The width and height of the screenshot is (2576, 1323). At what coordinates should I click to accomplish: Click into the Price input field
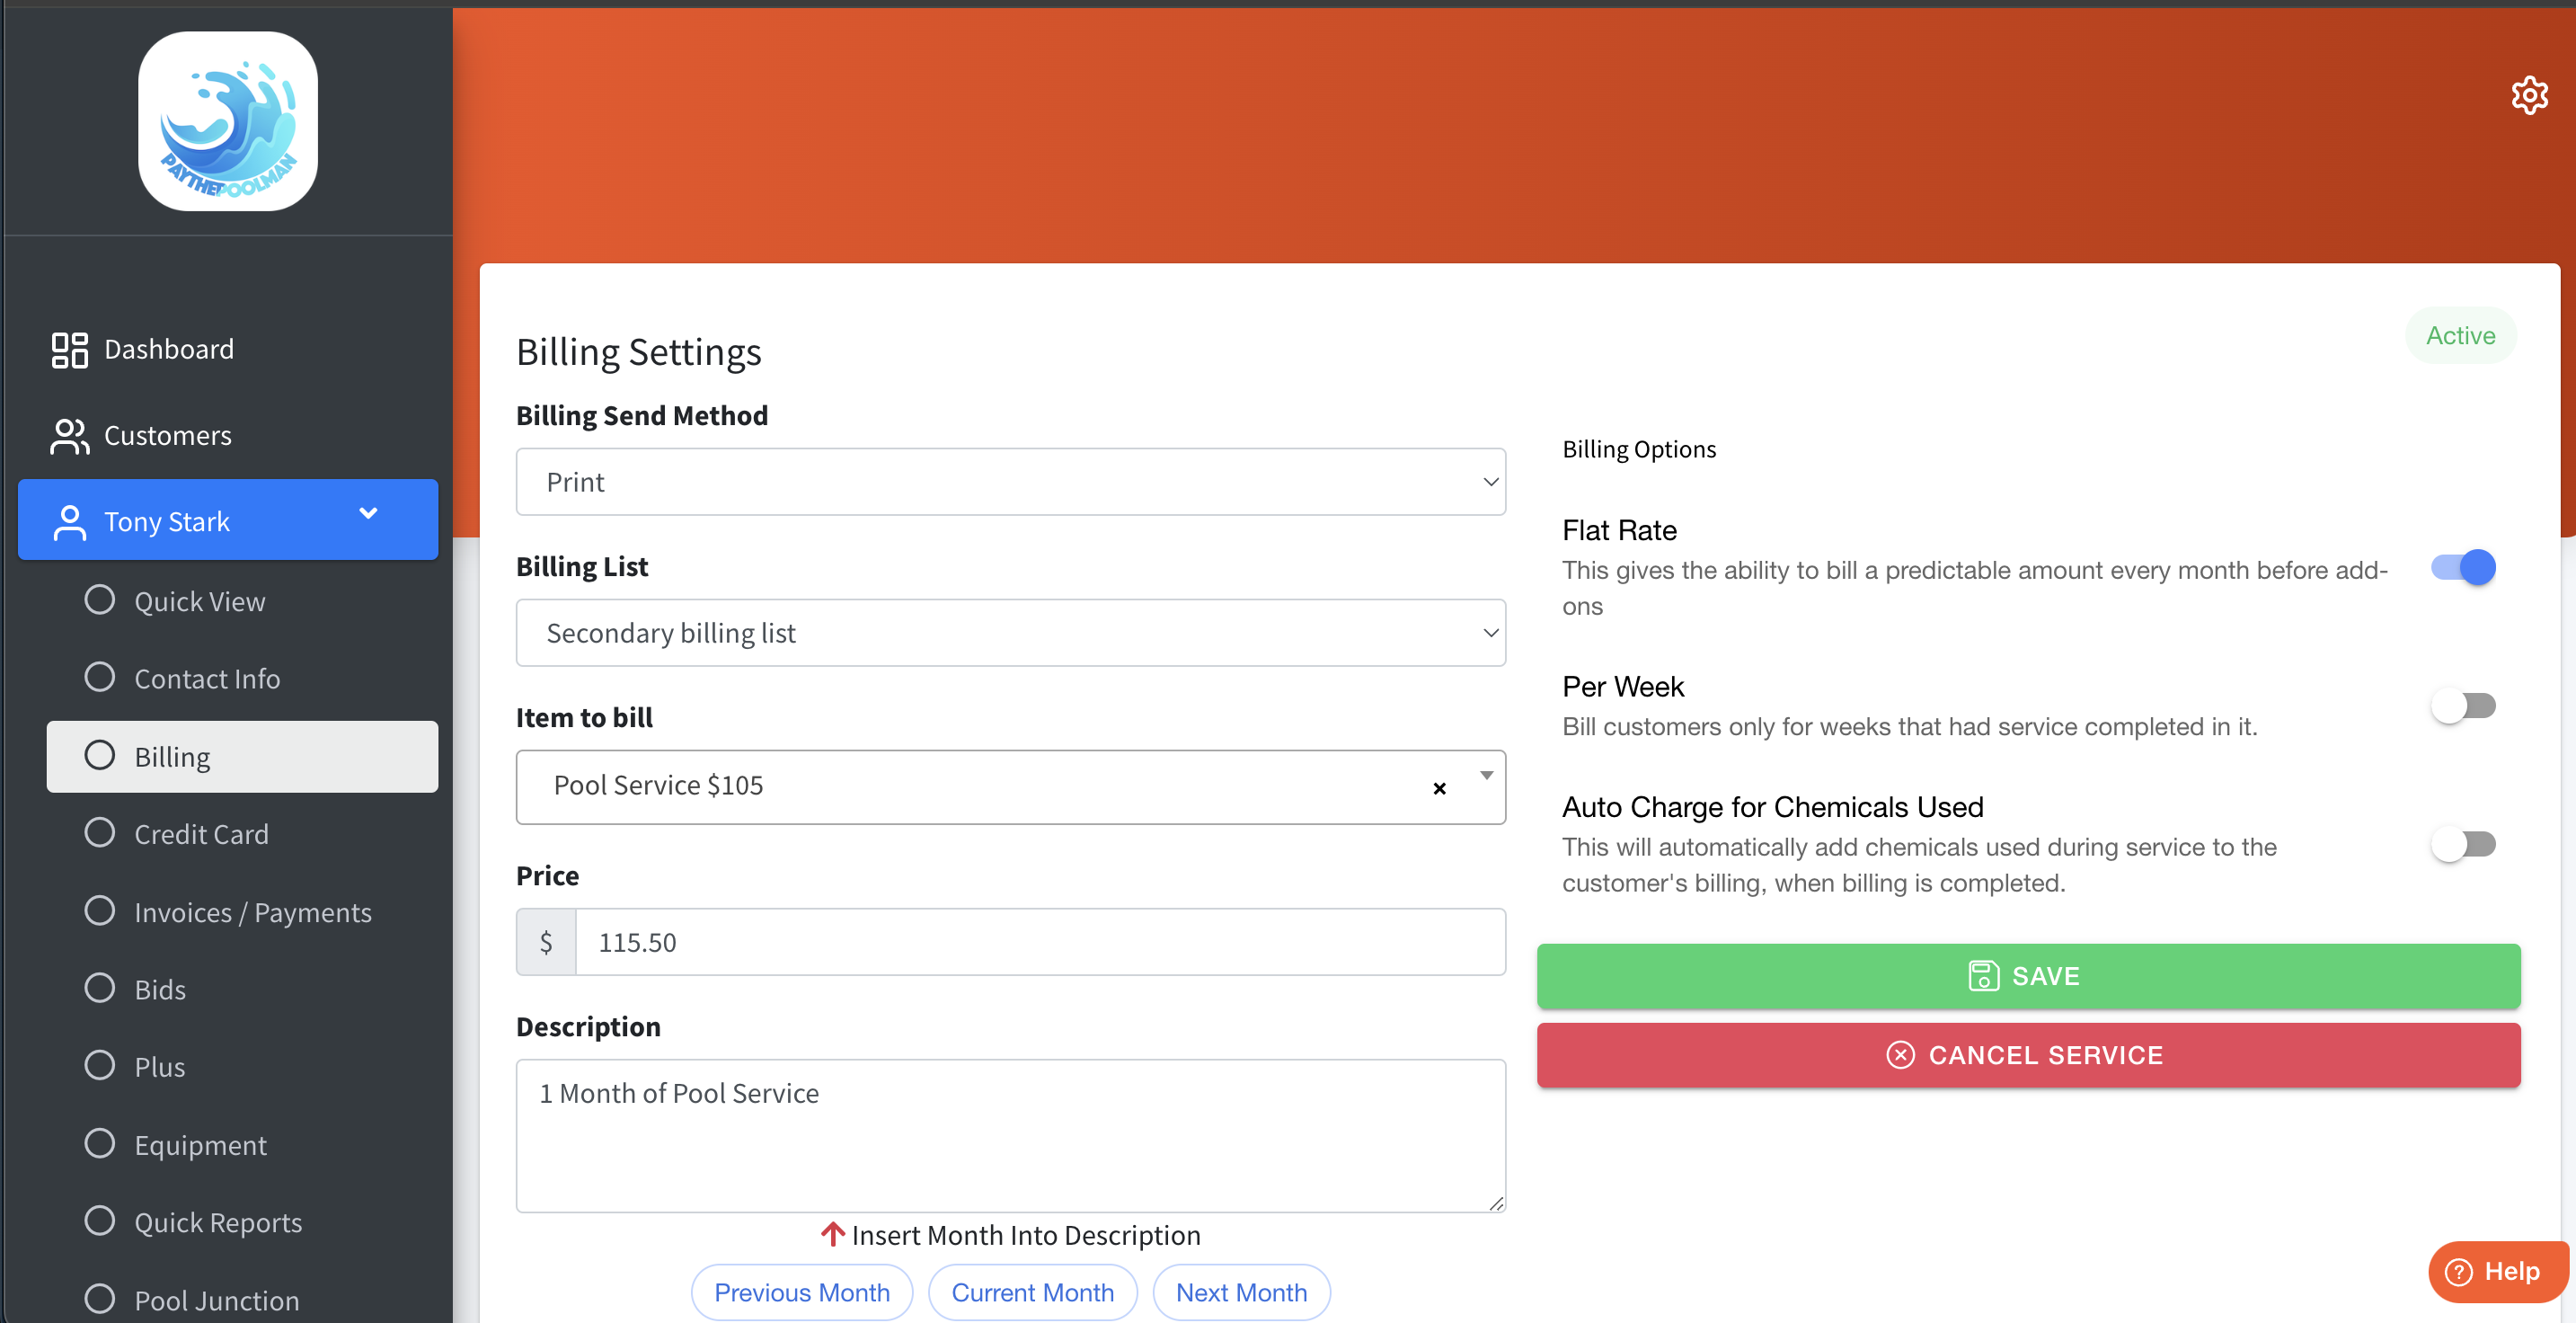[1040, 942]
